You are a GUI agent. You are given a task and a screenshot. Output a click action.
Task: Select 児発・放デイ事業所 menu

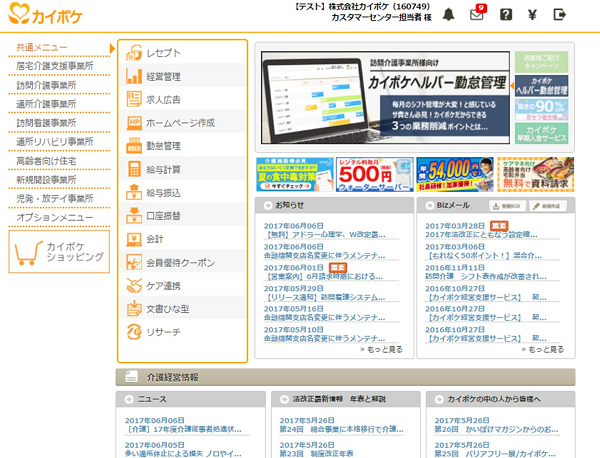coord(55,199)
